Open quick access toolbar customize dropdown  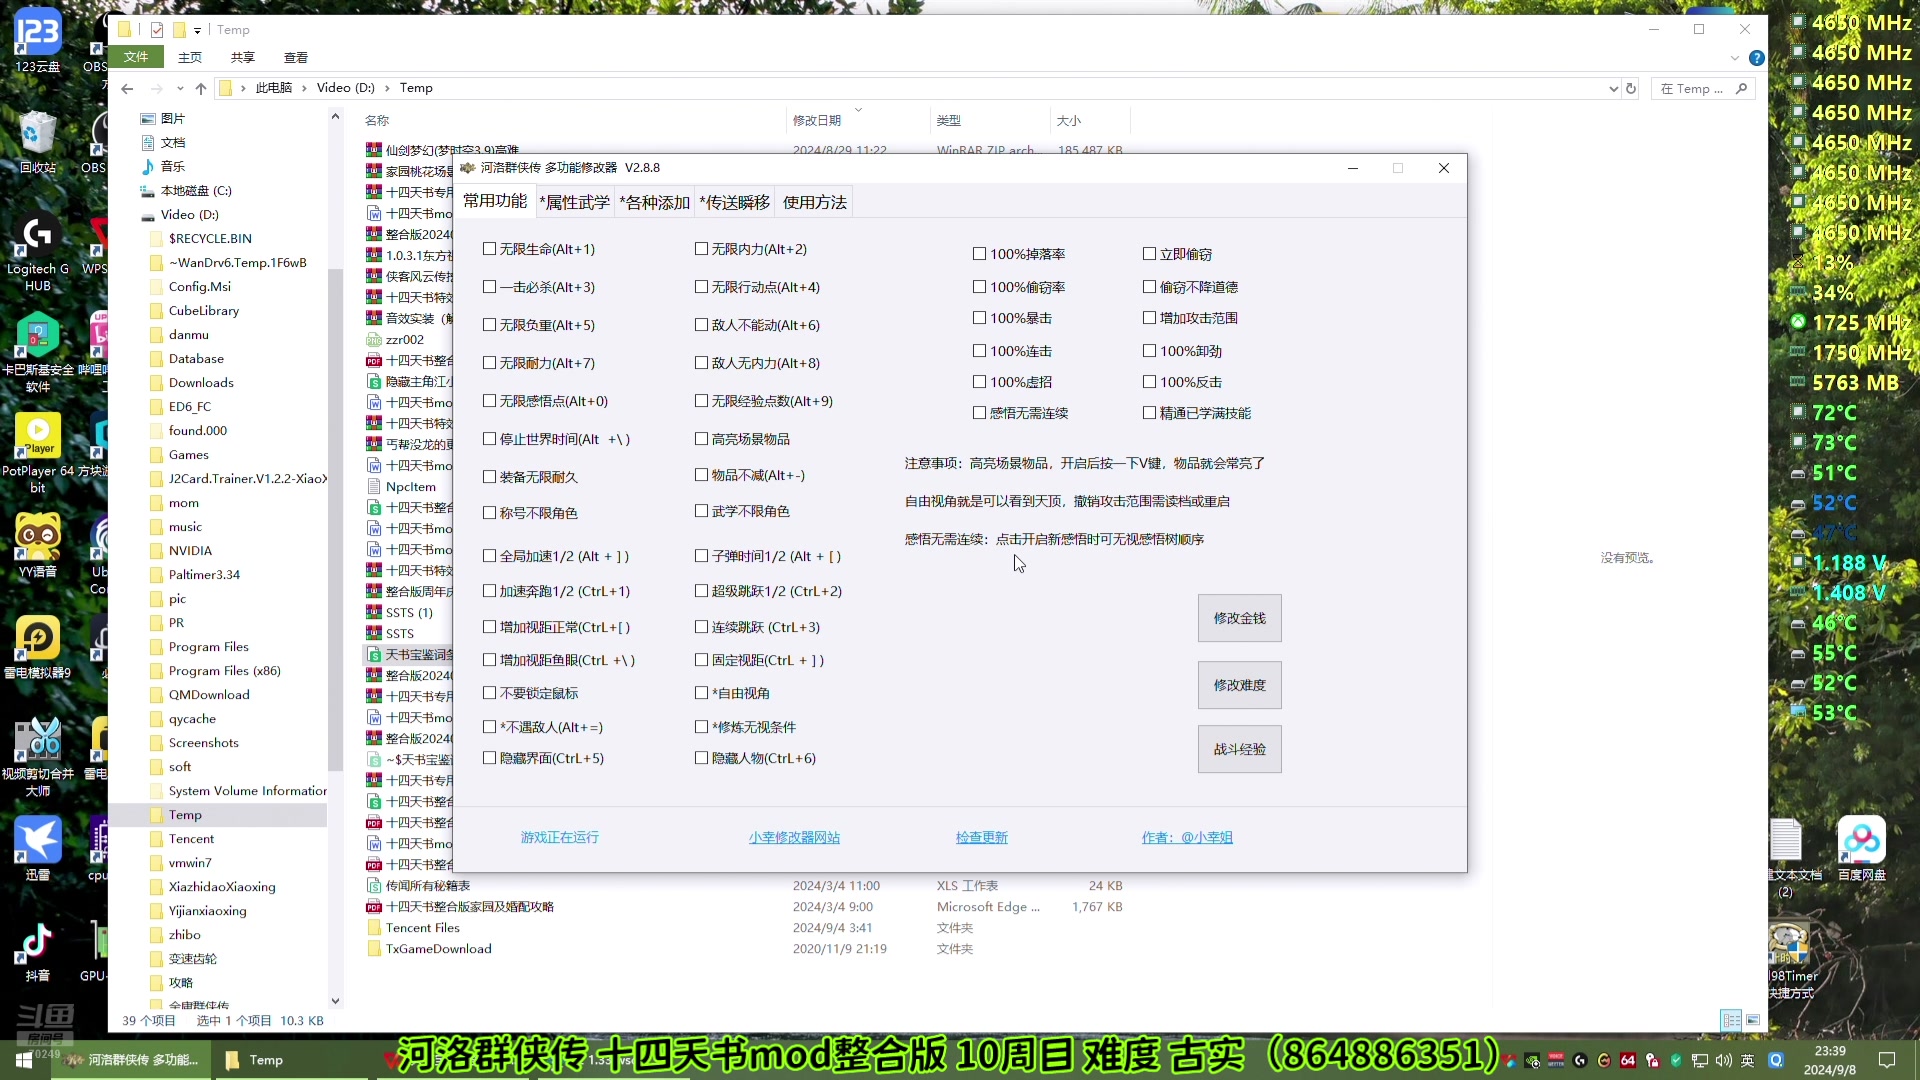tap(198, 30)
